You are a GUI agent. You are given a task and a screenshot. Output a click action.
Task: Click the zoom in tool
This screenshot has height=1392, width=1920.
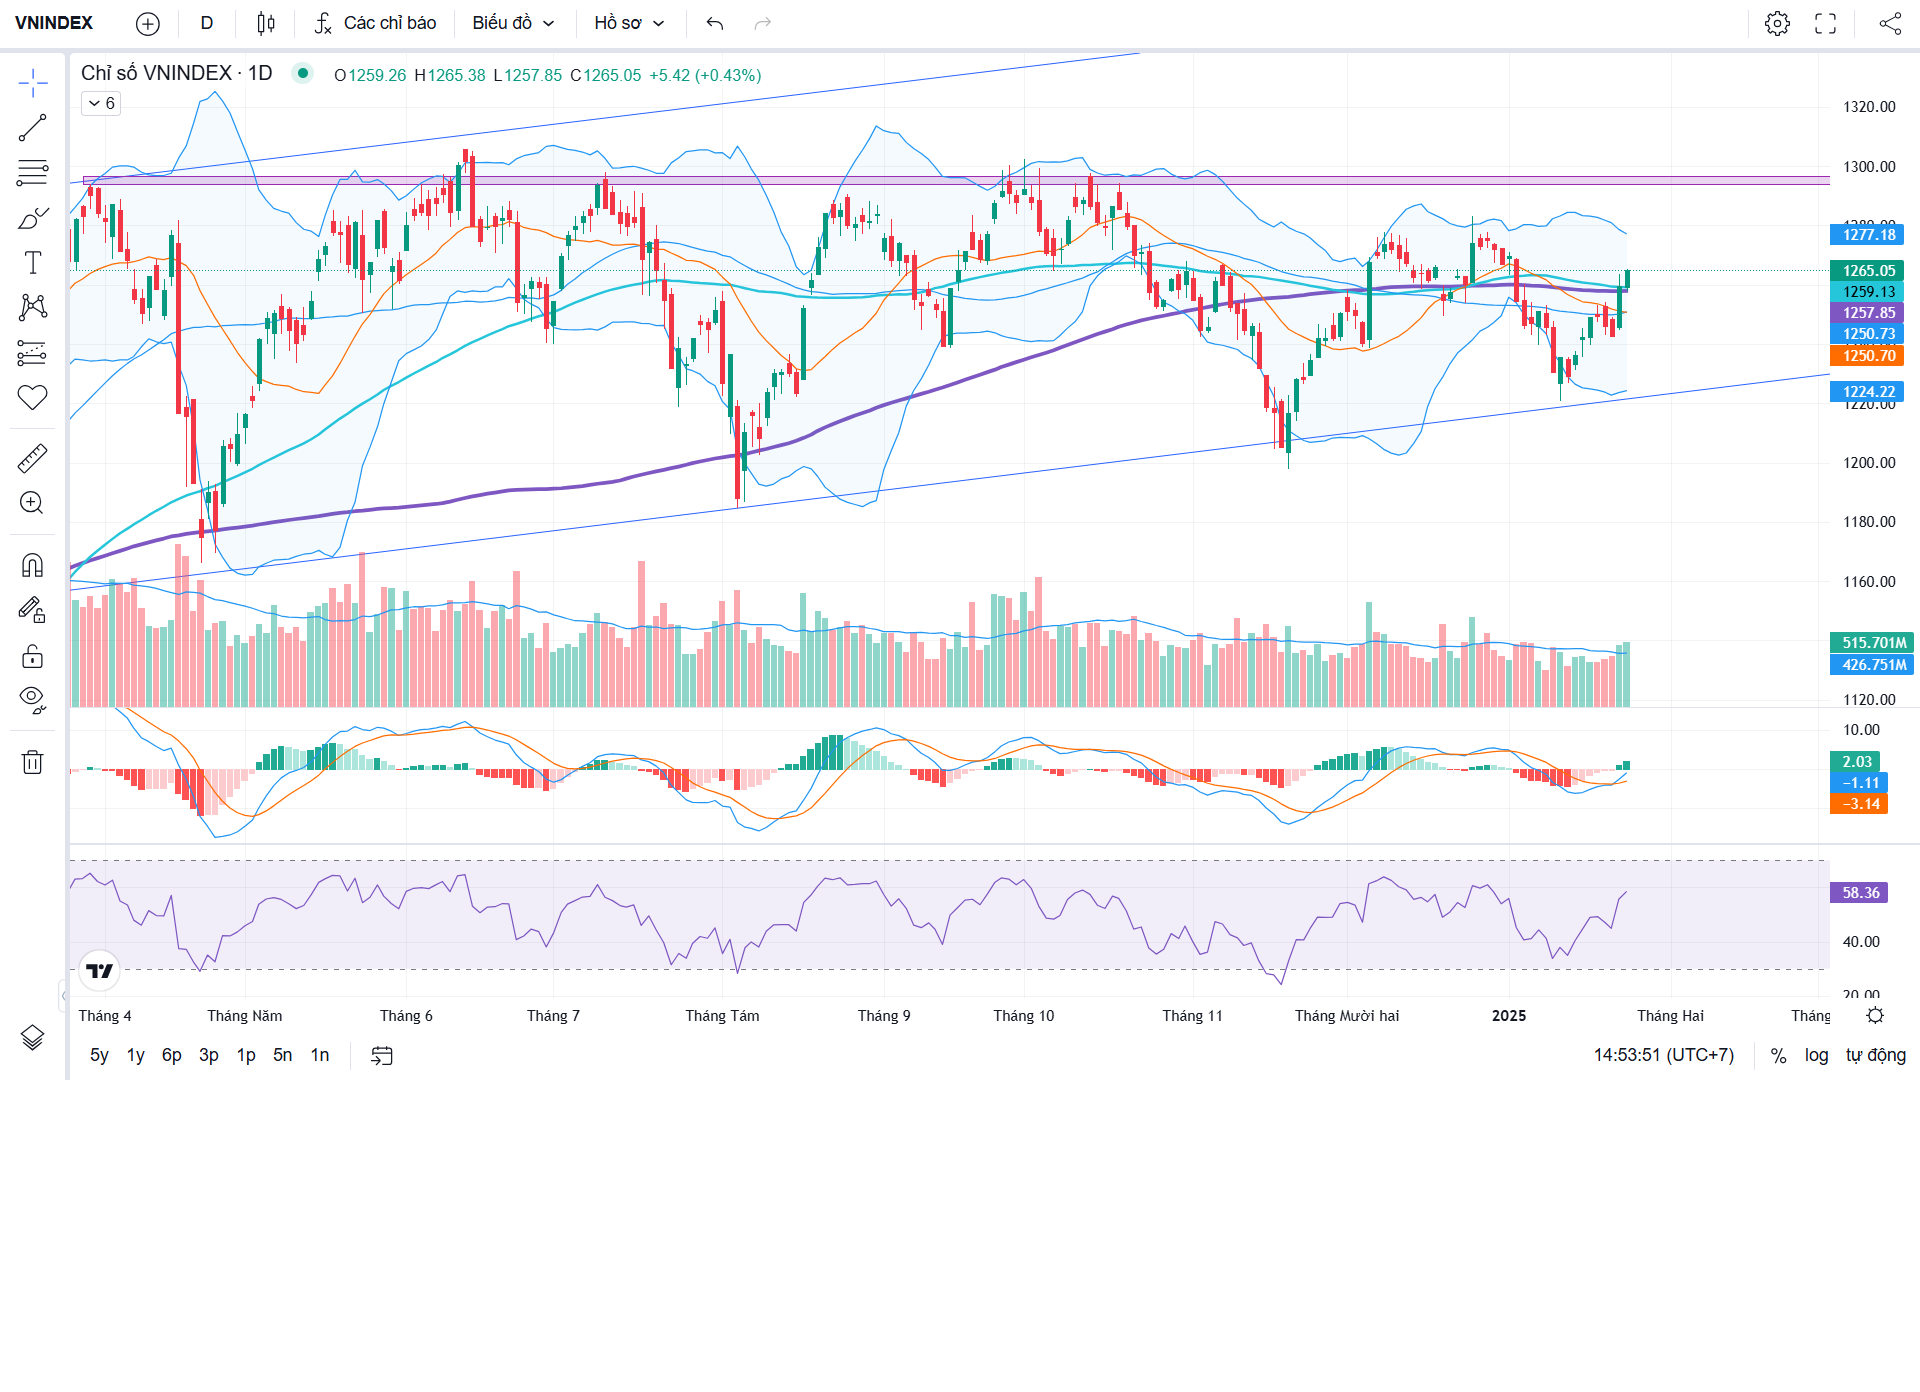click(x=32, y=503)
